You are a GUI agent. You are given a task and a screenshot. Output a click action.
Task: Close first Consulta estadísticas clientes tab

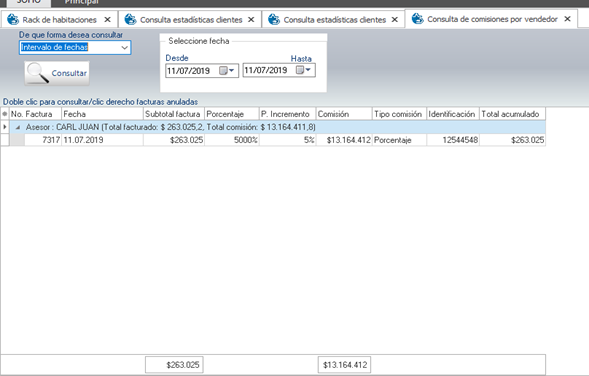[x=251, y=20]
